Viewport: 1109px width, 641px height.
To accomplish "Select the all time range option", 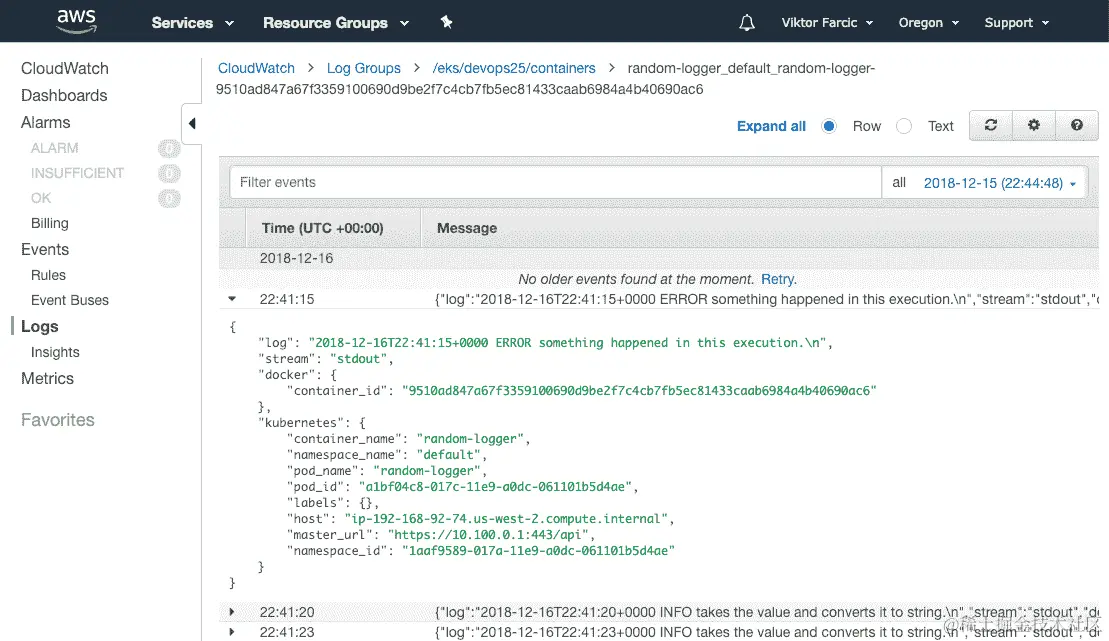I will click(x=899, y=183).
